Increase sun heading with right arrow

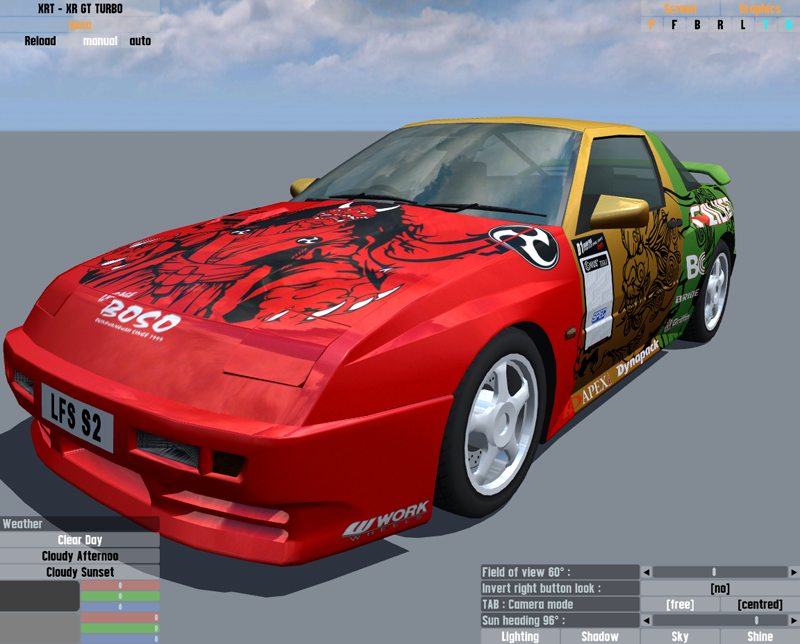(x=794, y=621)
